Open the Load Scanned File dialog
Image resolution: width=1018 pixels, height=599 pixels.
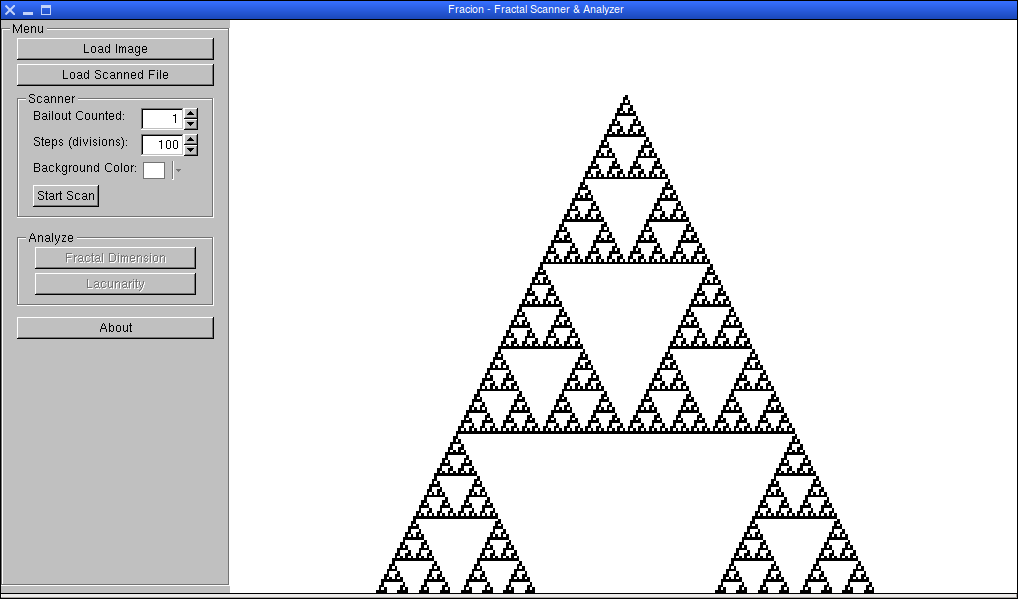click(x=115, y=75)
